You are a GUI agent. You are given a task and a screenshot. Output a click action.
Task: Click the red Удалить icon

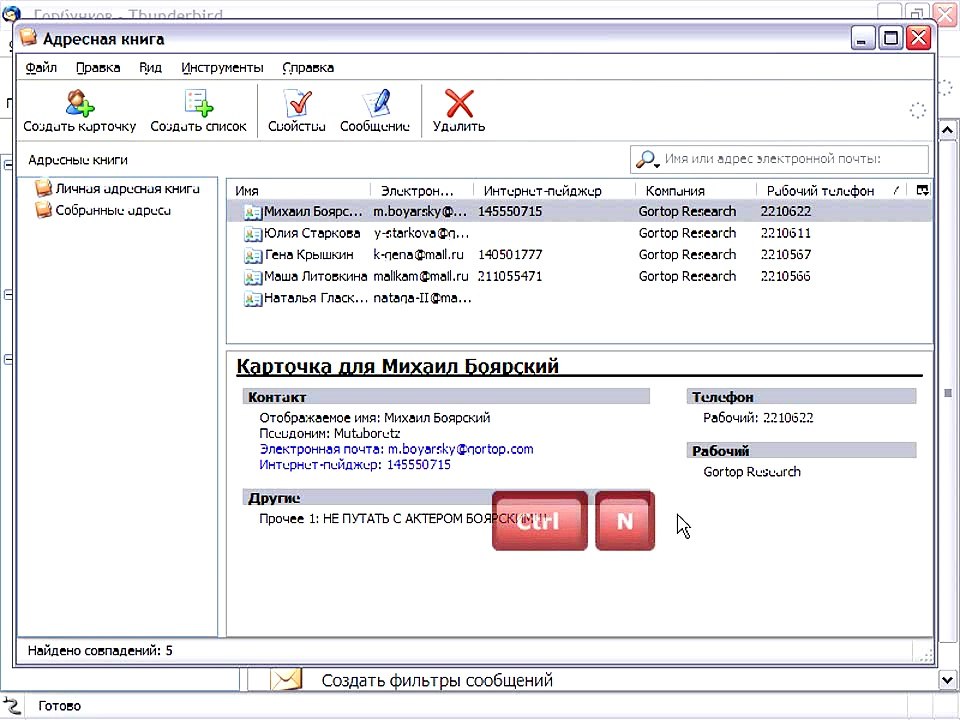click(459, 103)
